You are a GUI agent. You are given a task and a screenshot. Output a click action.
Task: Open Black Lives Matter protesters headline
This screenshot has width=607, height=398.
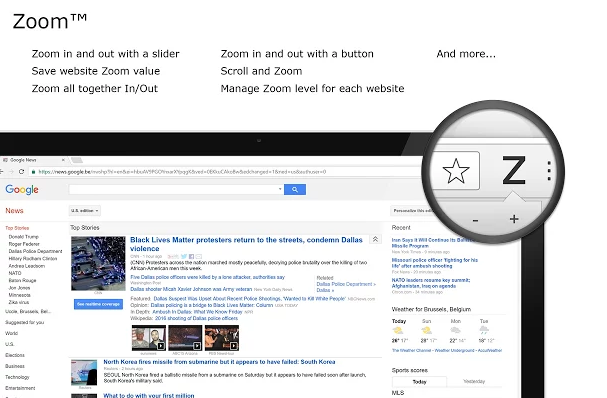pyautogui.click(x=246, y=244)
